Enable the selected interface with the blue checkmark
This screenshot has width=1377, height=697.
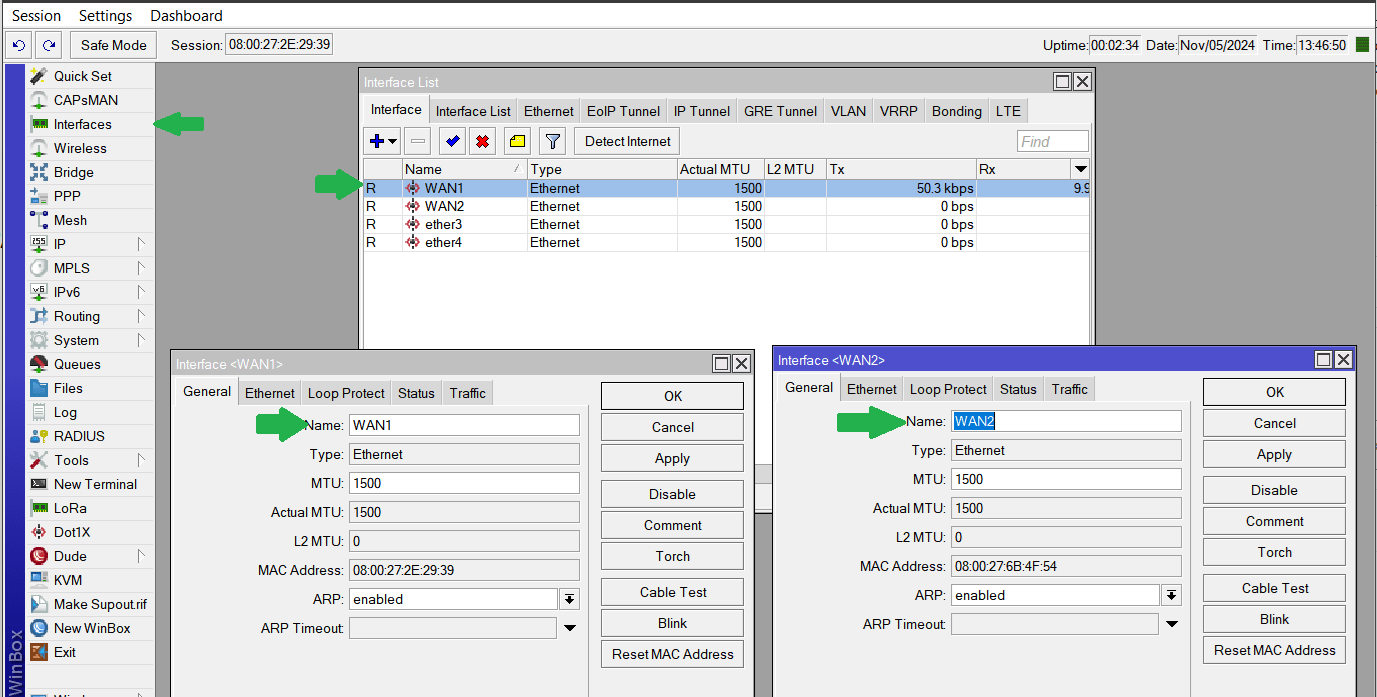pyautogui.click(x=451, y=140)
